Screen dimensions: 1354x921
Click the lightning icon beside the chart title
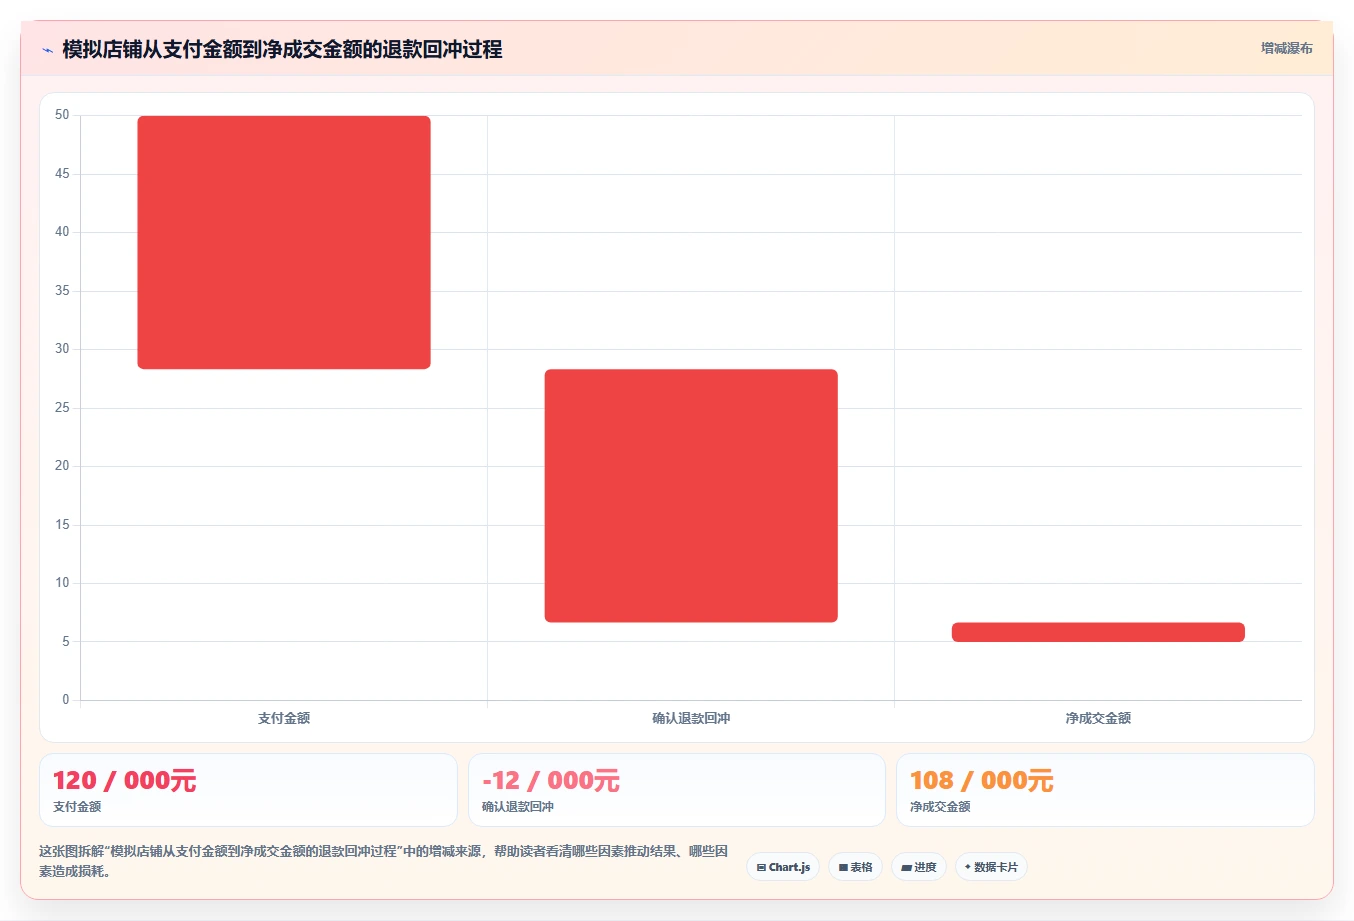(x=47, y=50)
